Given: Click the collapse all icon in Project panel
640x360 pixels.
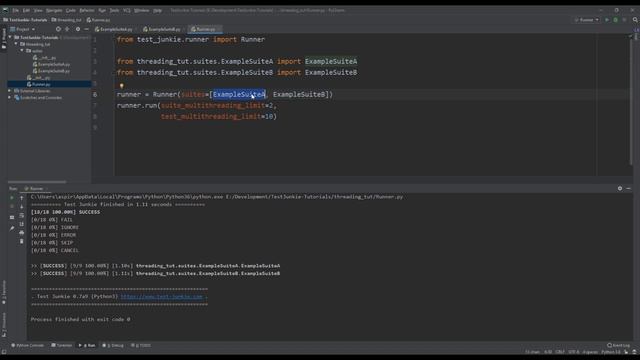Looking at the screenshot, I should [67, 29].
